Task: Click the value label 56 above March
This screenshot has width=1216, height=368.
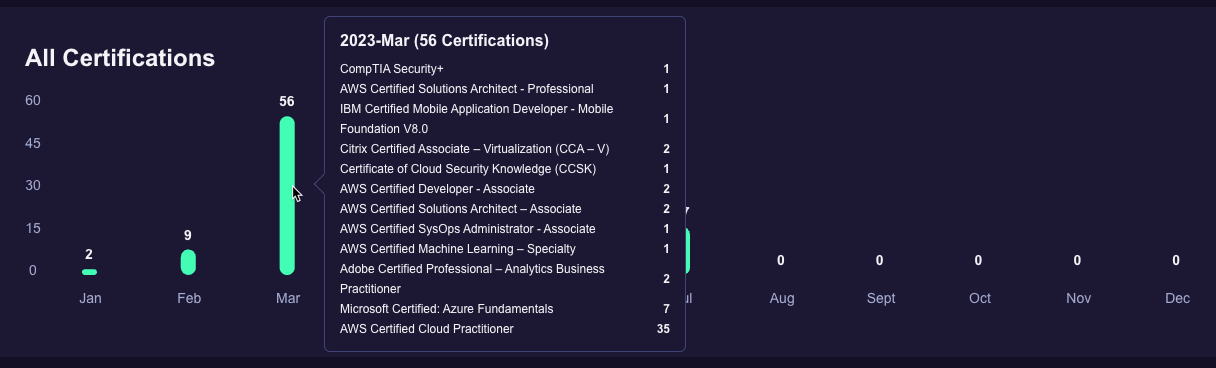Action: [287, 101]
